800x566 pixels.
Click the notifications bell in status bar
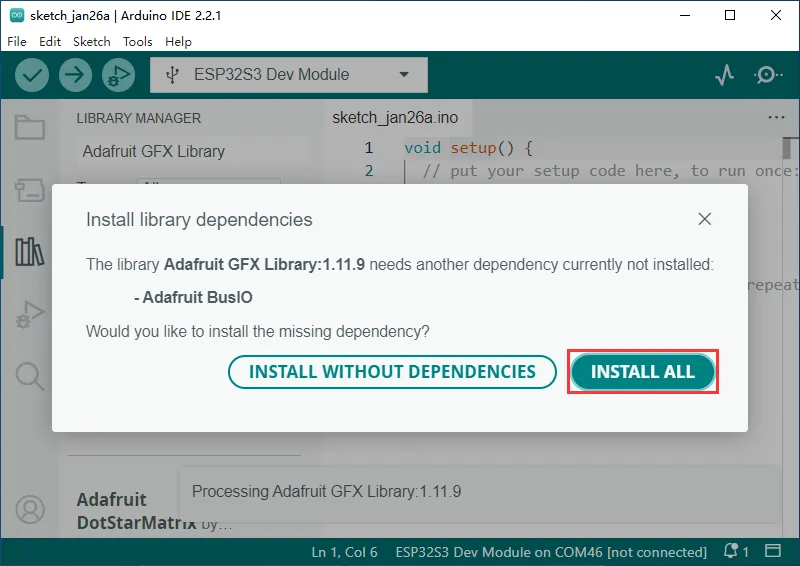coord(733,552)
